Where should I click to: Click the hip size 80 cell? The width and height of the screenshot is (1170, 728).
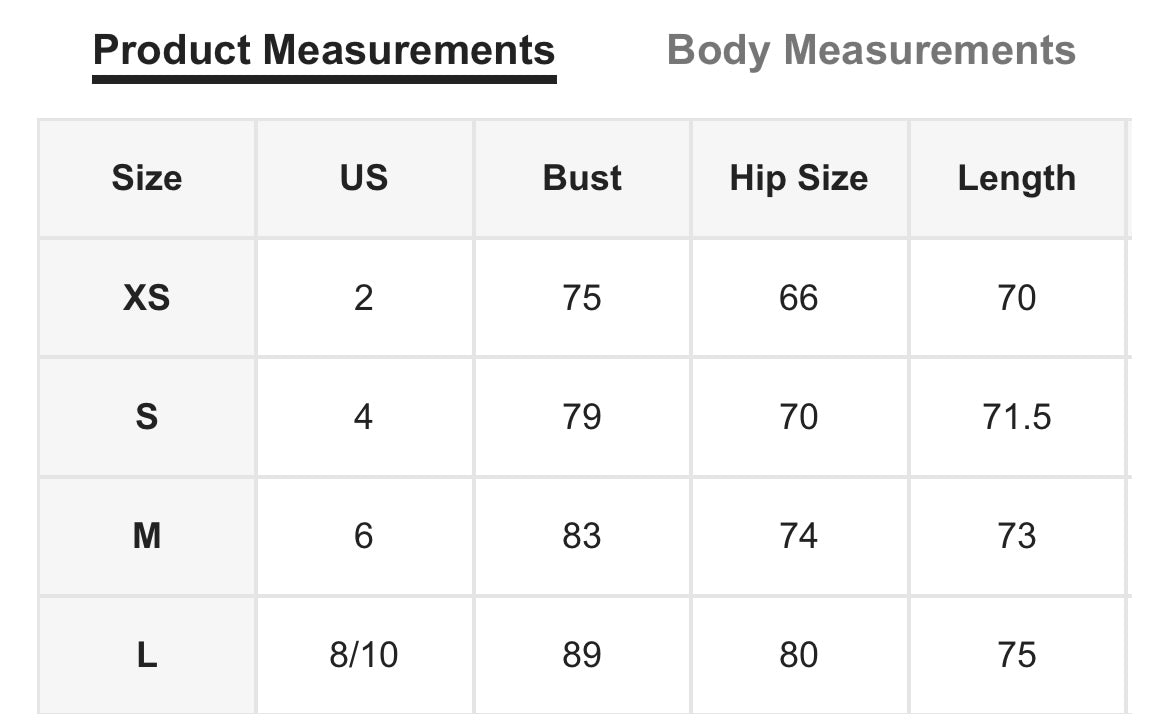click(799, 656)
